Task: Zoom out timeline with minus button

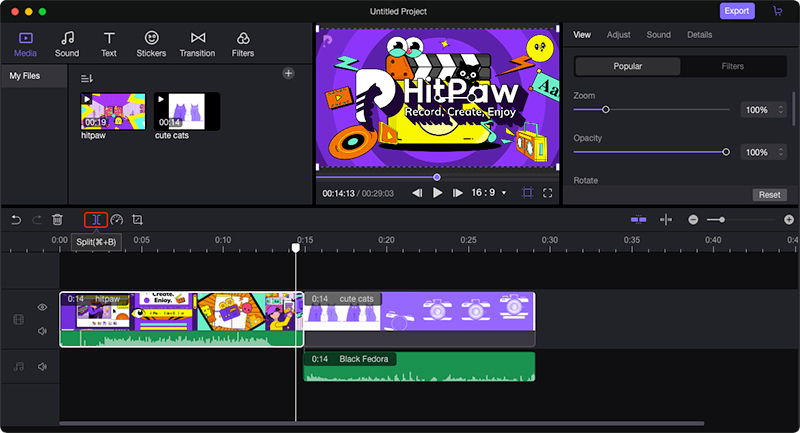Action: tap(693, 220)
